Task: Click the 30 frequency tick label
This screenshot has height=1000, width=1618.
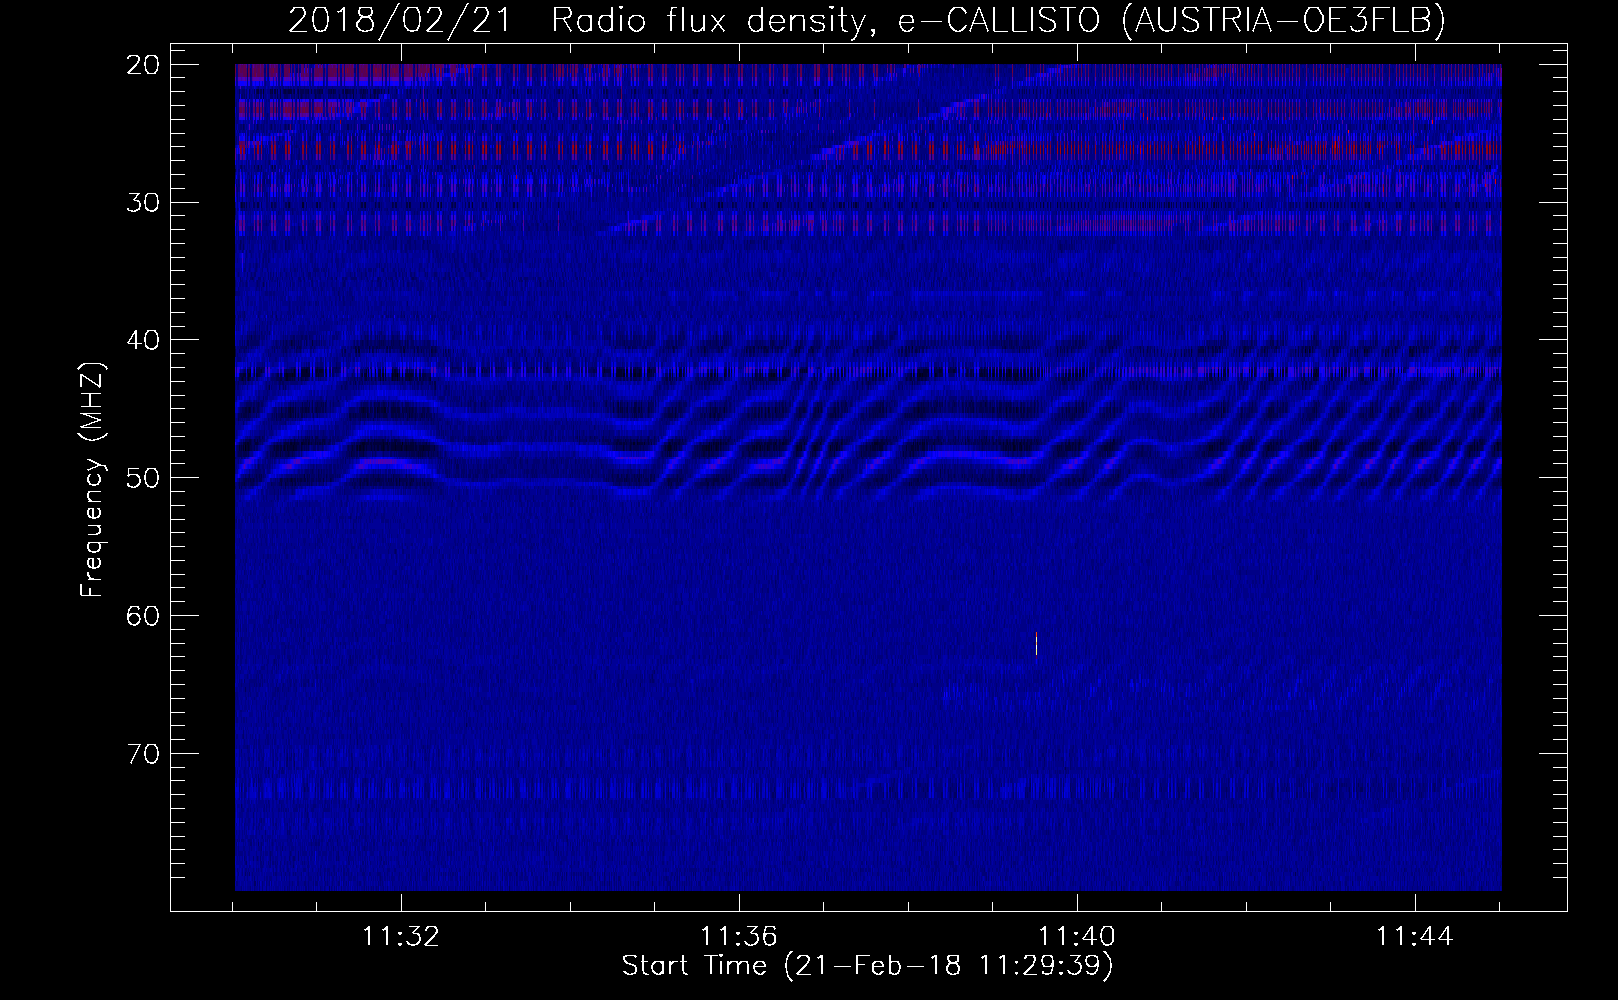Action: click(145, 203)
